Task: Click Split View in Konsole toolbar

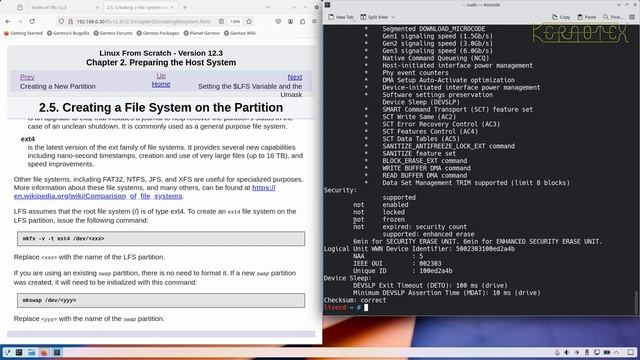Action: point(374,17)
